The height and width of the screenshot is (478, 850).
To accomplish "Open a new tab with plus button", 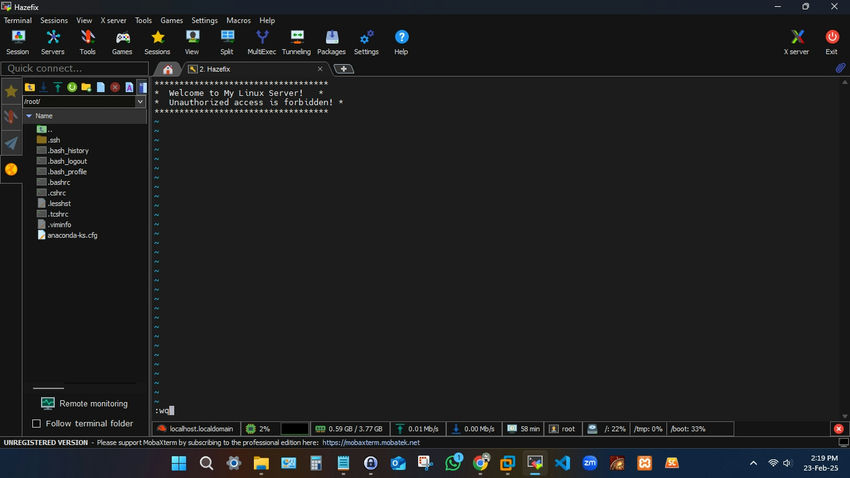I will click(344, 69).
